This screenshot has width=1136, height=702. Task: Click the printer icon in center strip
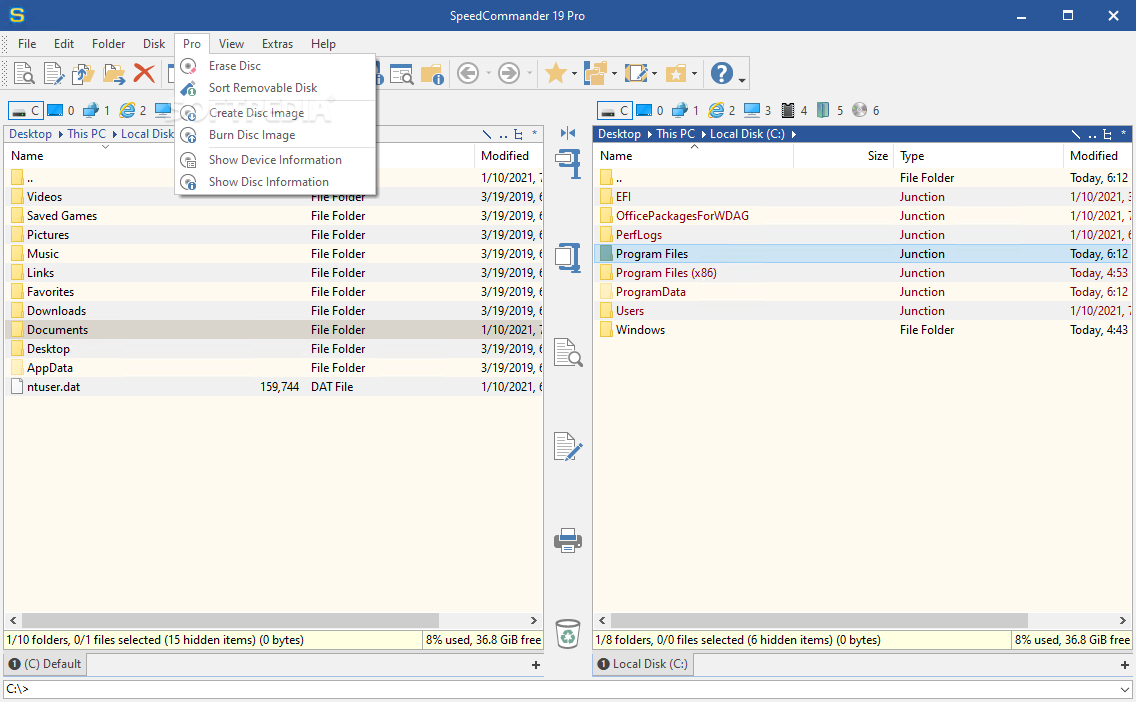pyautogui.click(x=568, y=540)
